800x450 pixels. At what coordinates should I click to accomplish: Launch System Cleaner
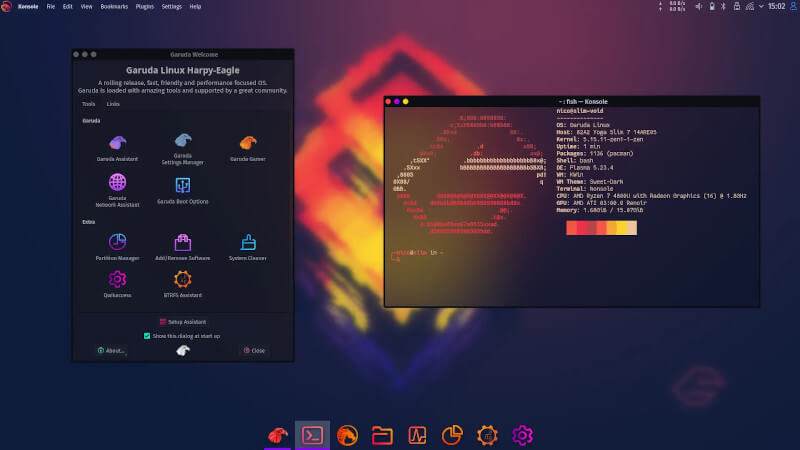pyautogui.click(x=247, y=247)
